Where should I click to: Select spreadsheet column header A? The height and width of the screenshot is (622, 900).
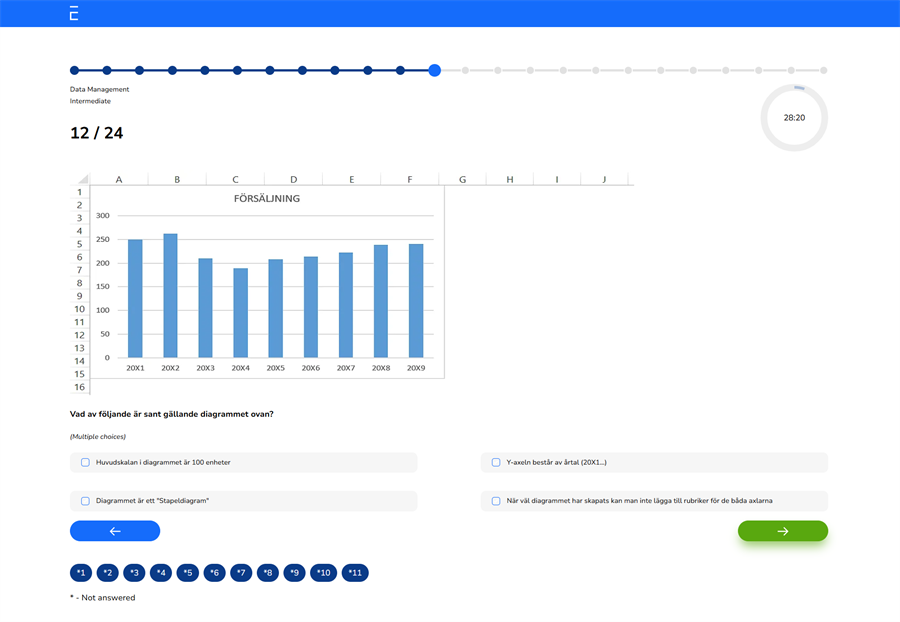click(x=119, y=178)
